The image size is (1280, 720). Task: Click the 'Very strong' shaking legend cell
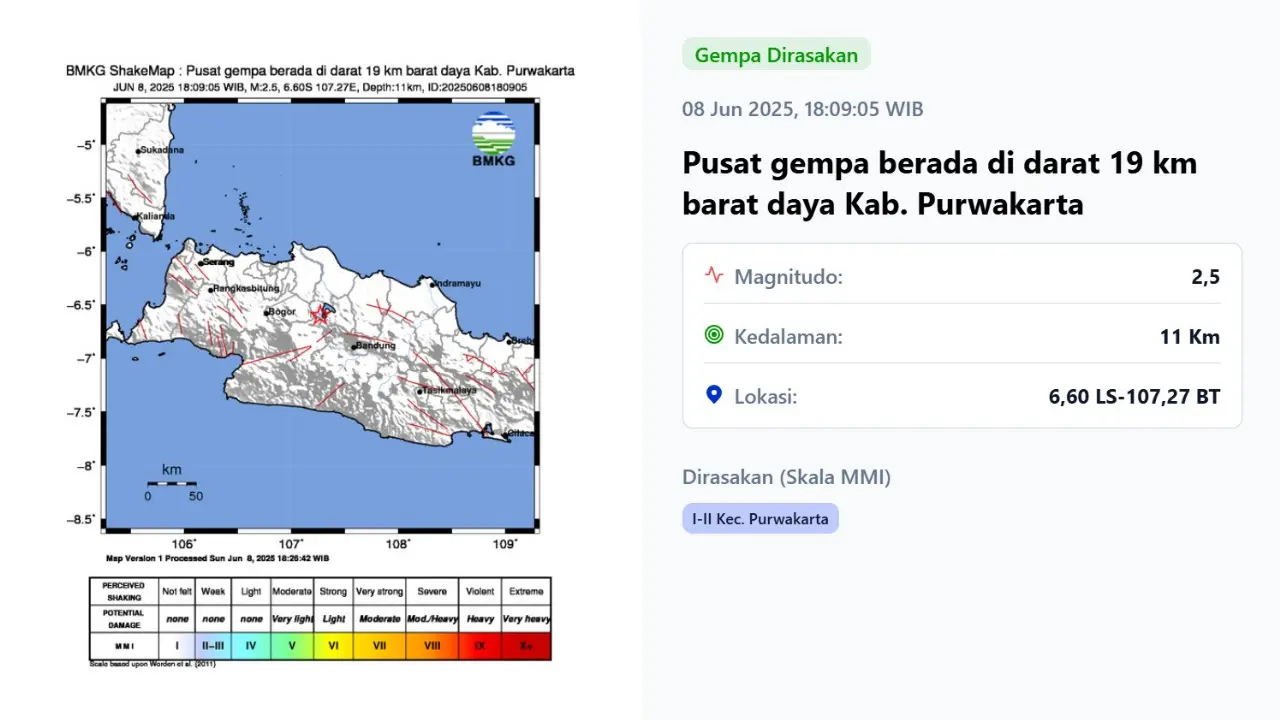(x=379, y=591)
